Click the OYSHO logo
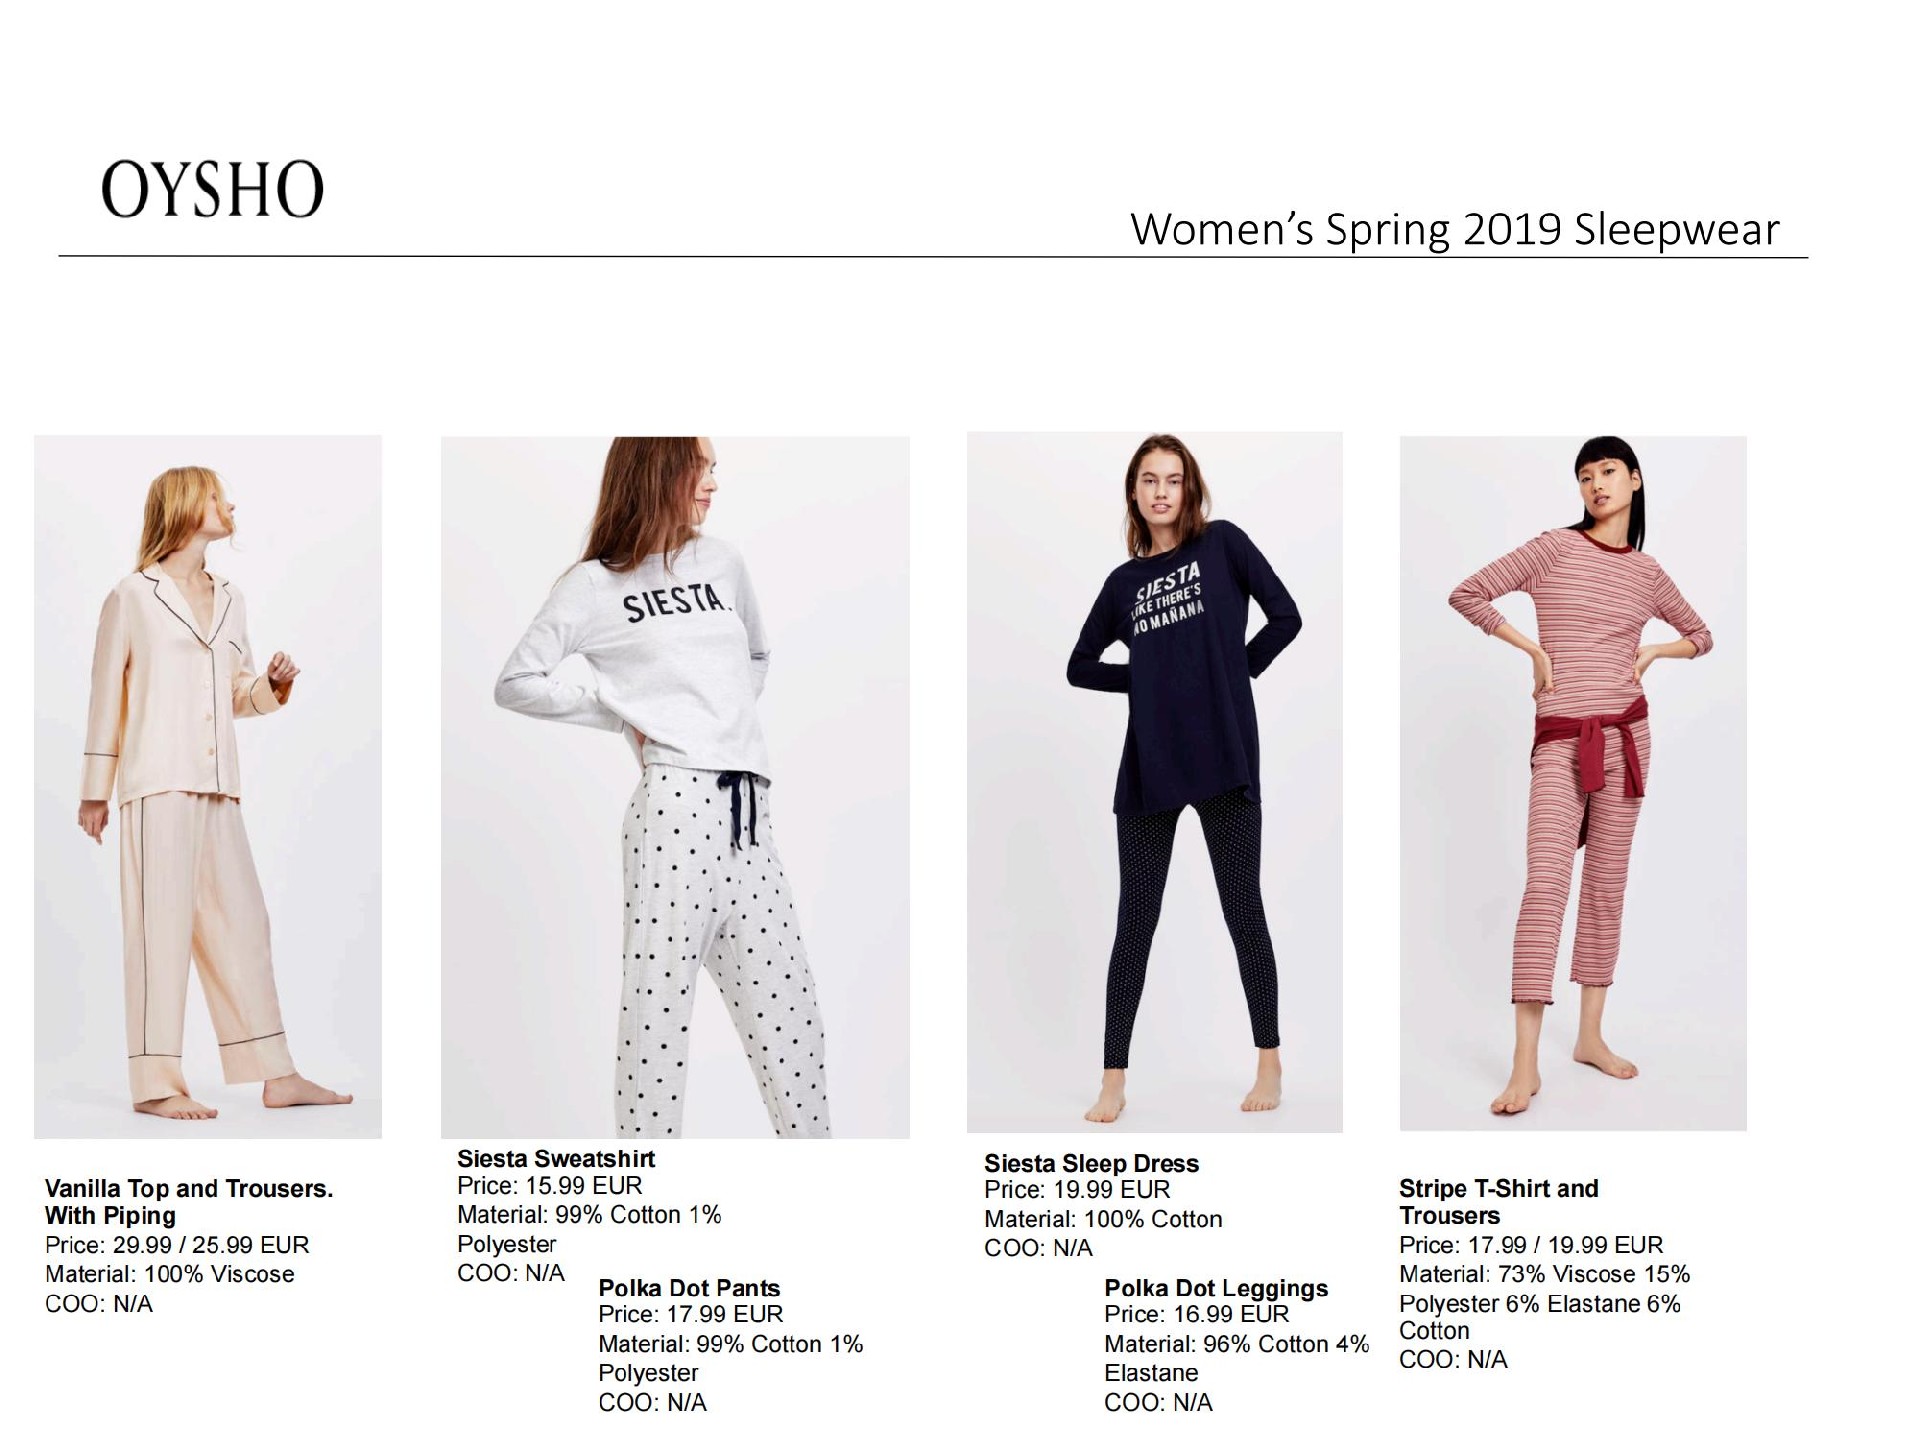The height and width of the screenshot is (1440, 1920). pyautogui.click(x=212, y=189)
